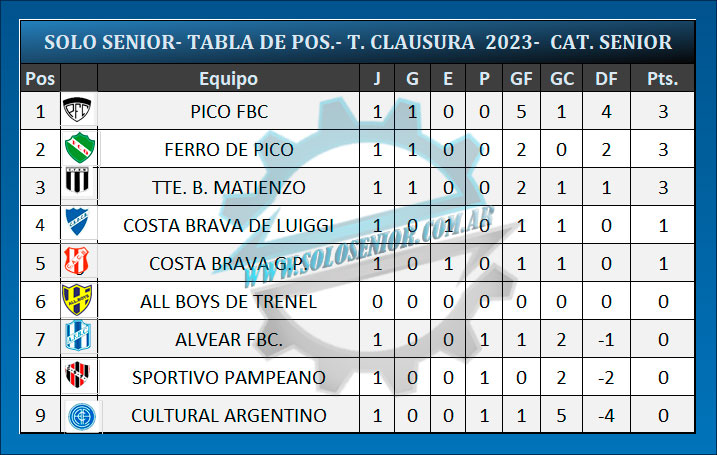Click the GF column header
717x455 pixels.
[521, 79]
